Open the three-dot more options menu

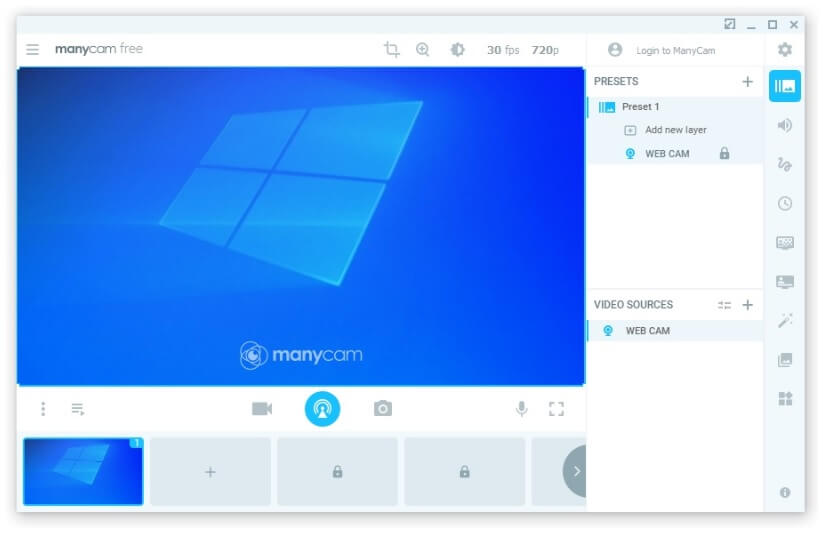(x=43, y=409)
